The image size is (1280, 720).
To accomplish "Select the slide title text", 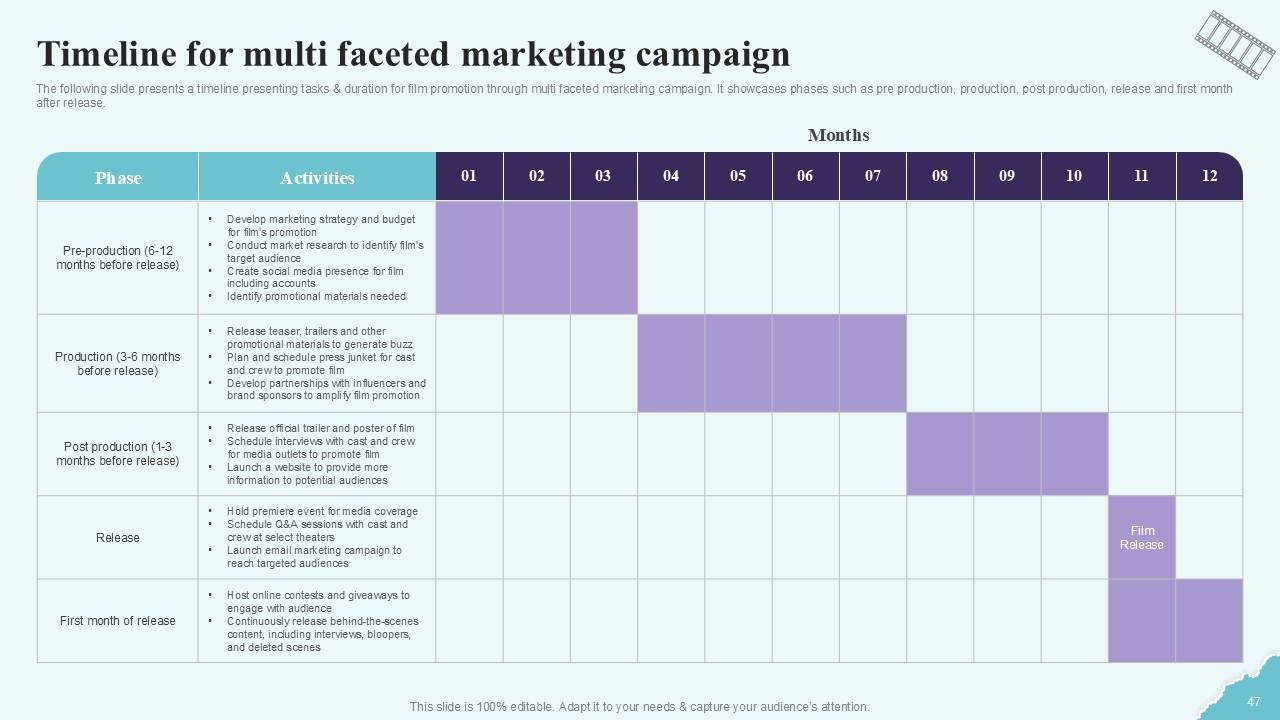I will (x=413, y=53).
